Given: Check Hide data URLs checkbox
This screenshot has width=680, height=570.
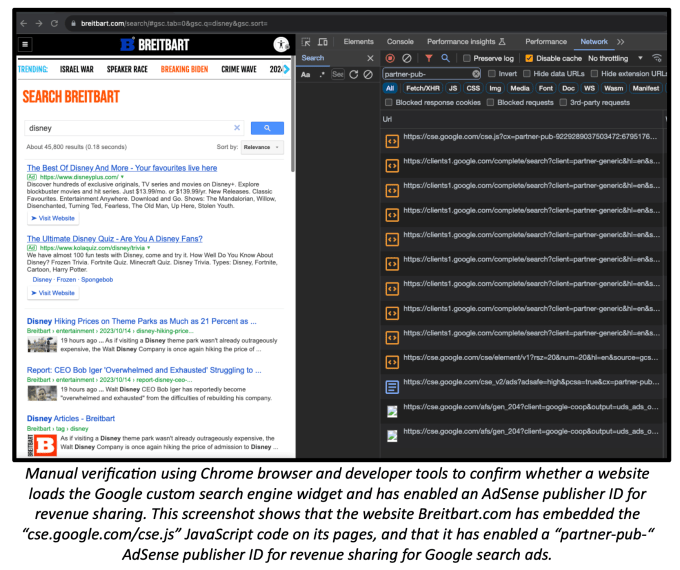Looking at the screenshot, I should click(527, 74).
